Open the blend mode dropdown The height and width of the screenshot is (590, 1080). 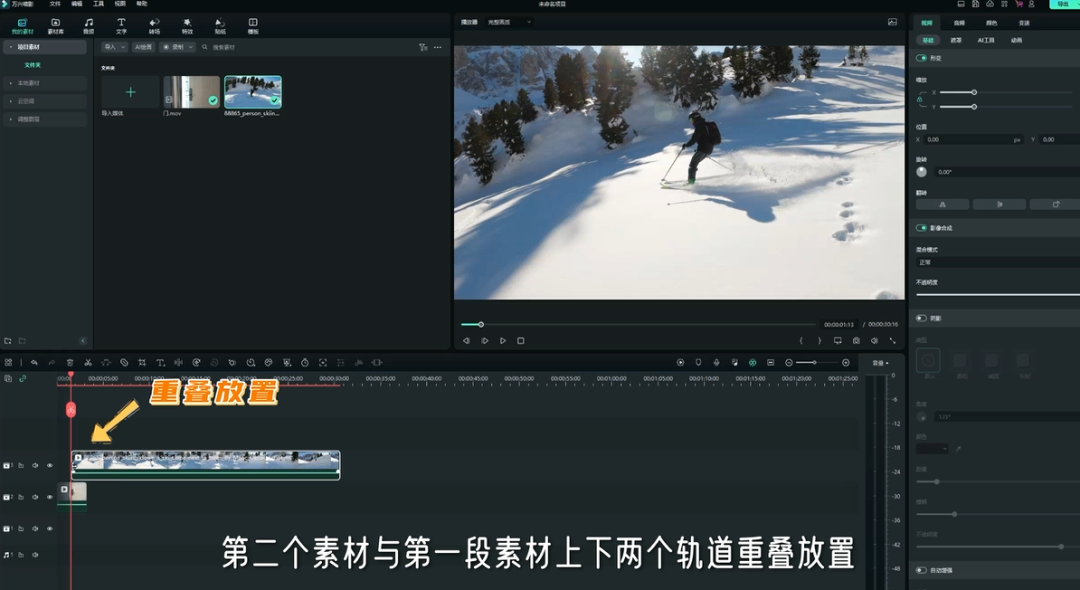(x=998, y=262)
